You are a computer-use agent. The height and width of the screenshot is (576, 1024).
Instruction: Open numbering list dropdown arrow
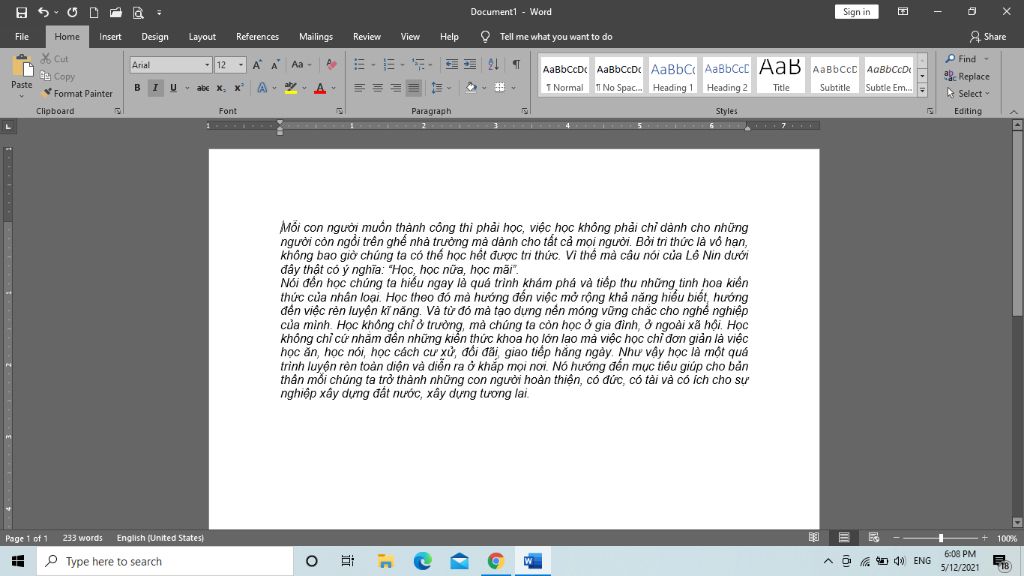pyautogui.click(x=402, y=65)
